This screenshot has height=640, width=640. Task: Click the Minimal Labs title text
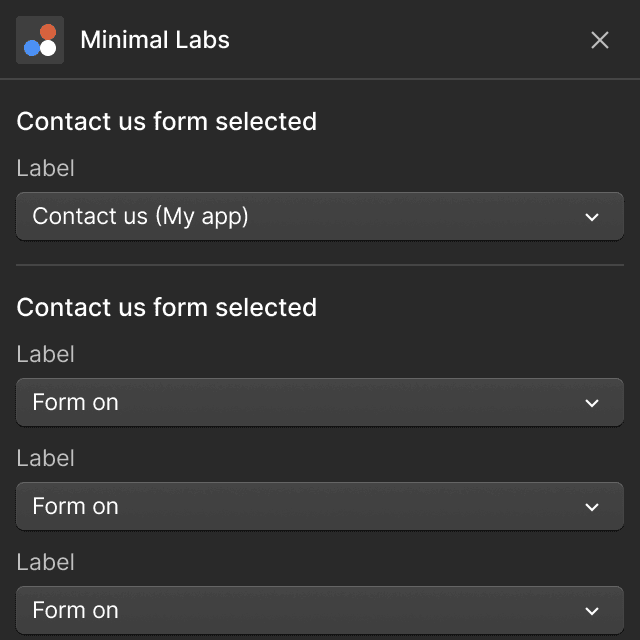click(155, 40)
